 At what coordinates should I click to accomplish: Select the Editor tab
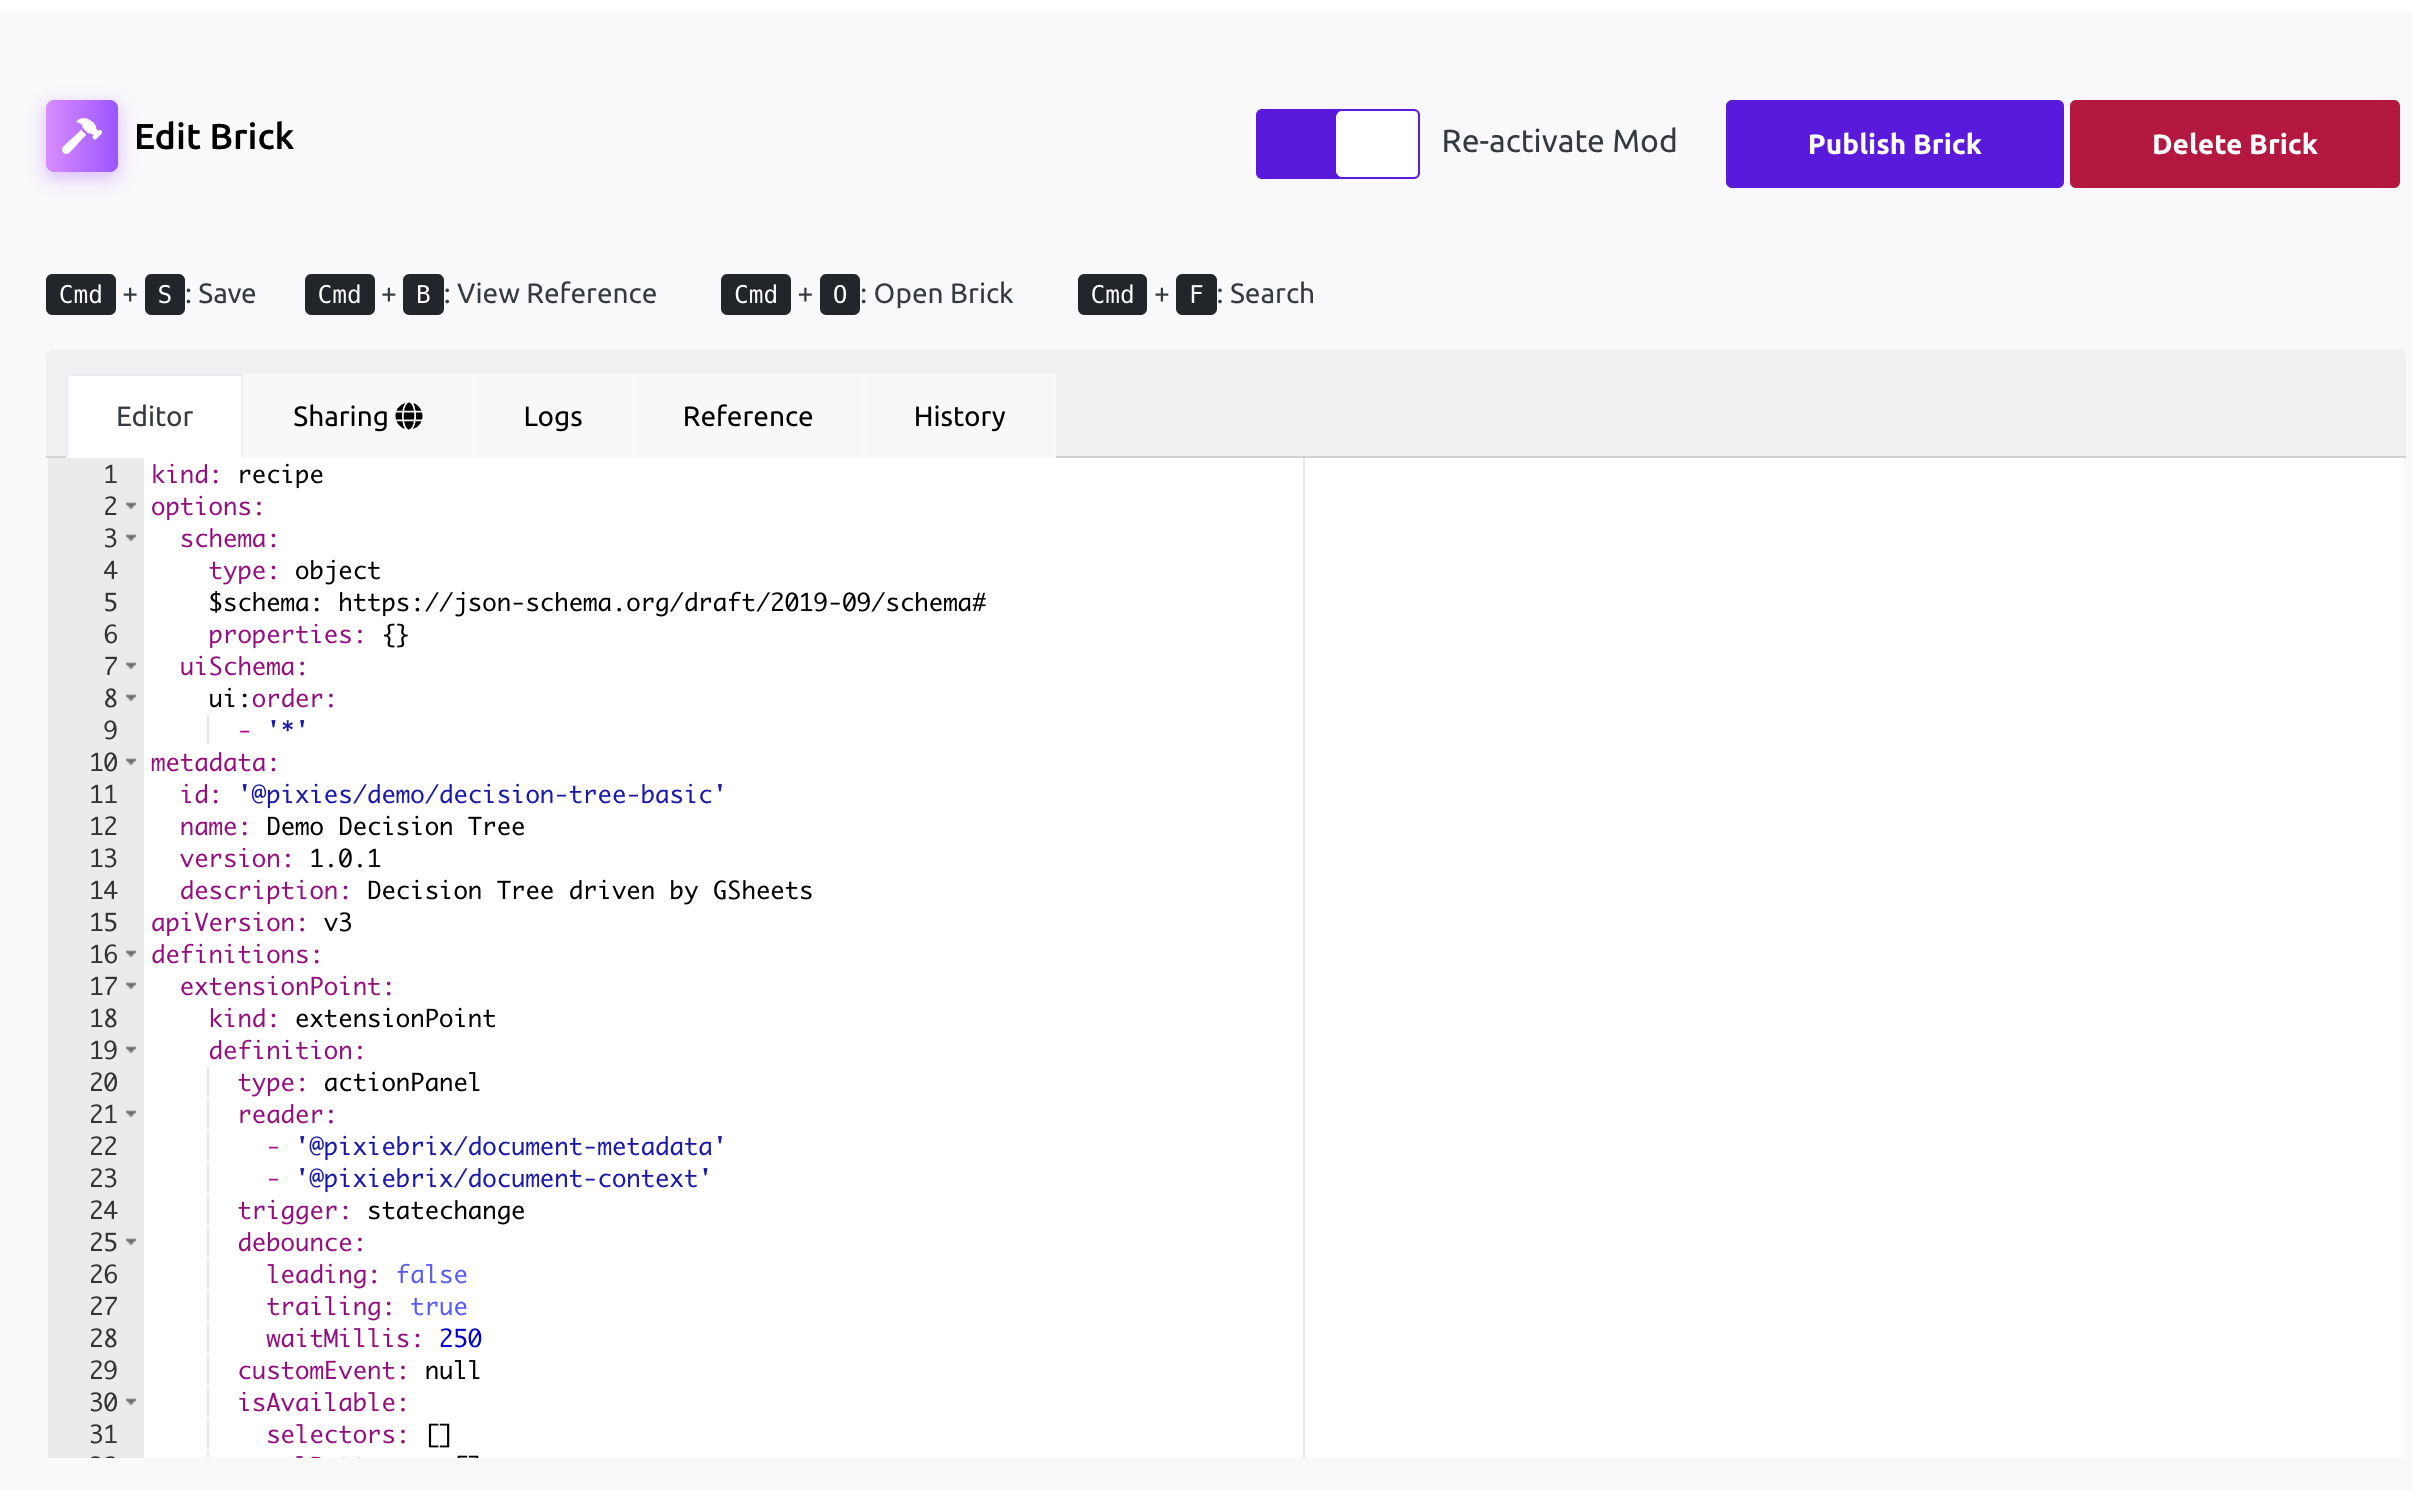(x=154, y=416)
